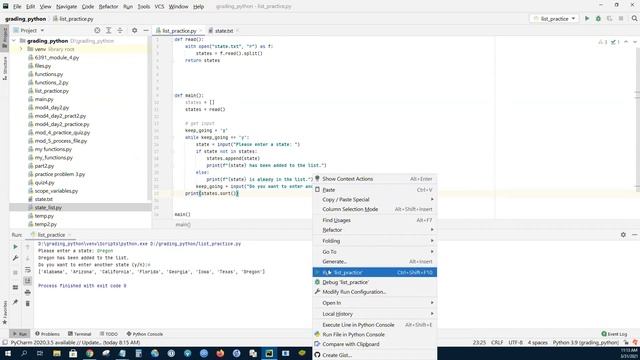Click the layout icon in Run panel
Image resolution: width=640 pixels, height=360 pixels.
click(x=15, y=287)
